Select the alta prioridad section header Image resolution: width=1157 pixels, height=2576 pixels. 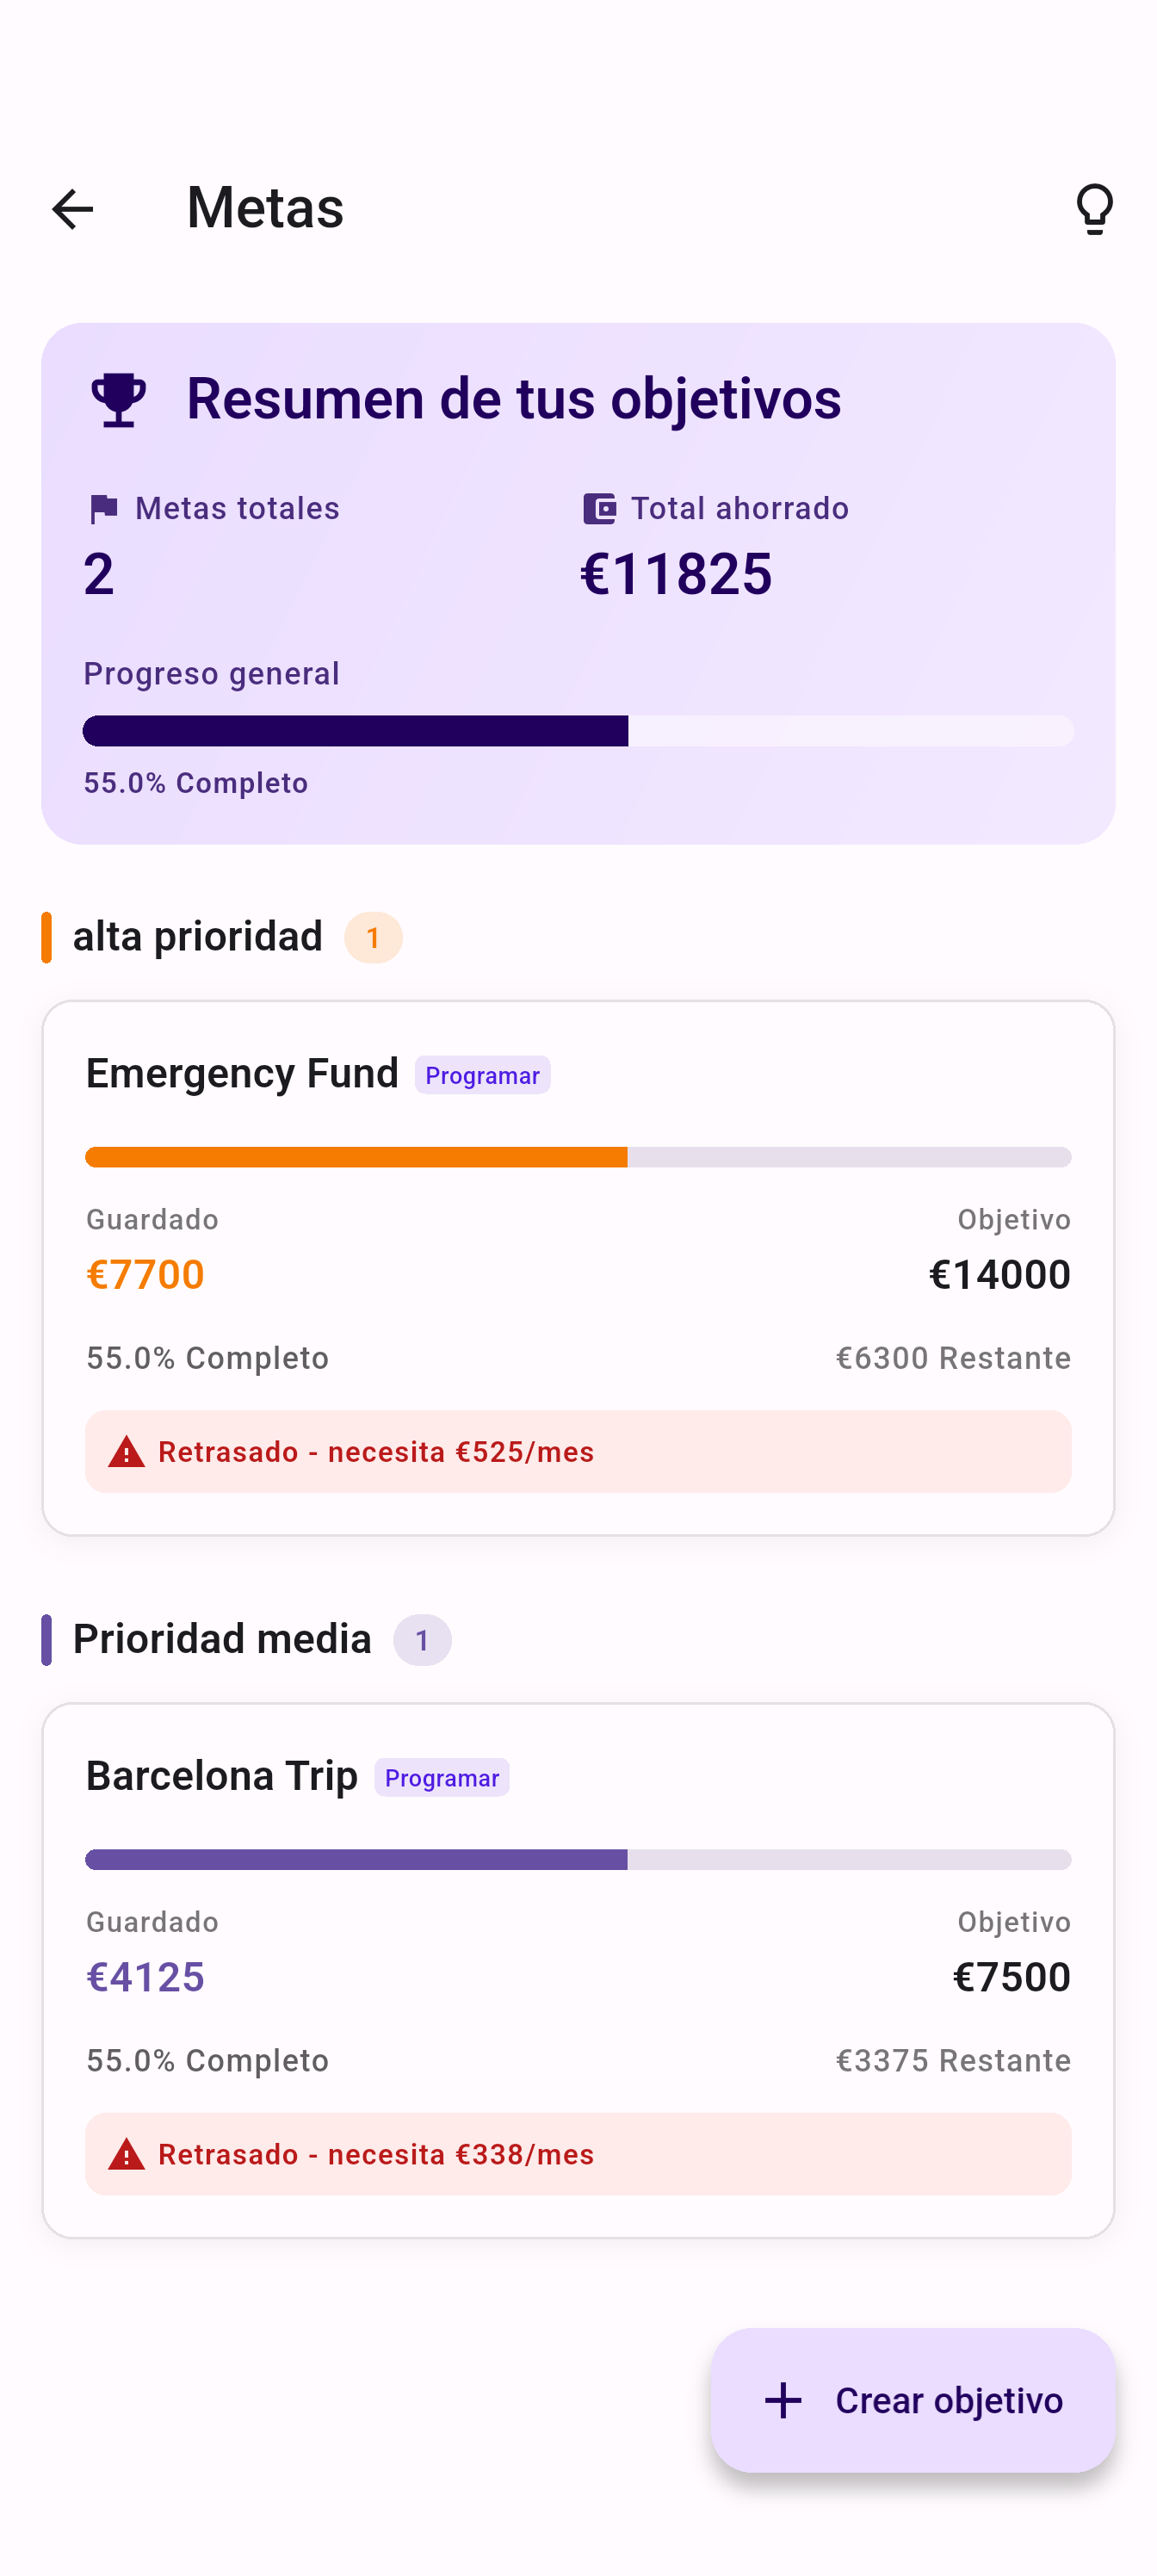tap(198, 937)
